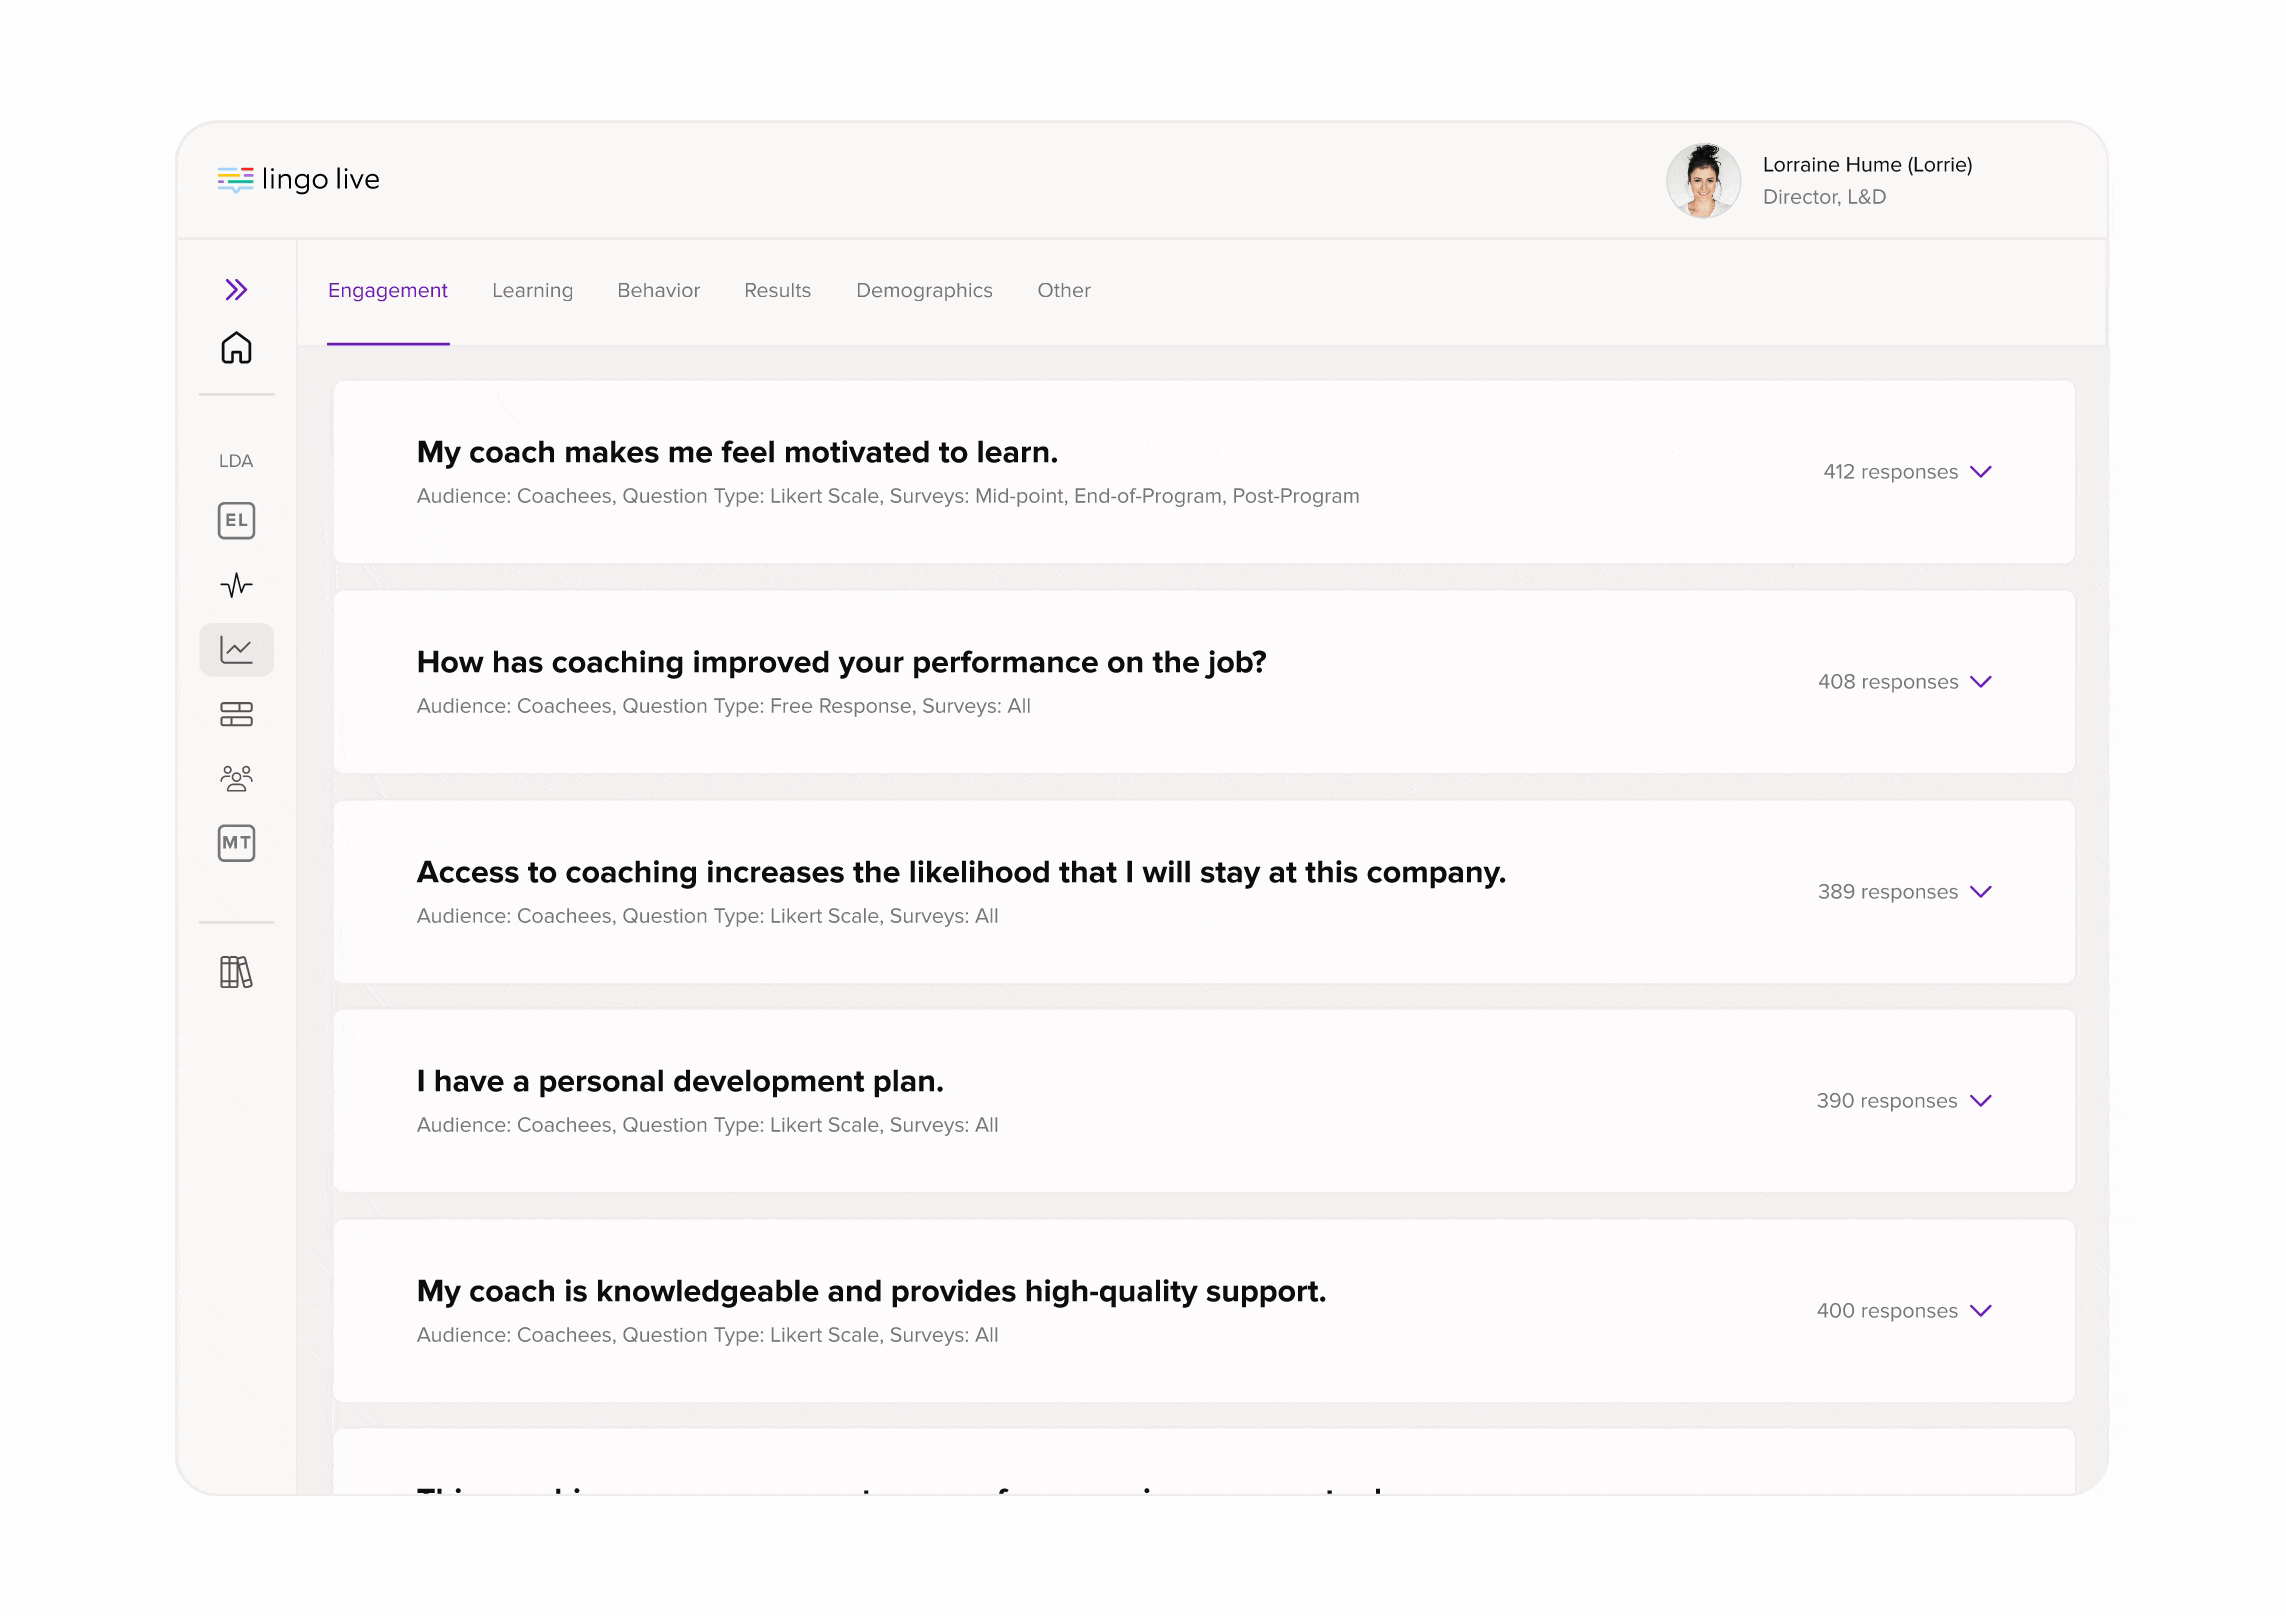Screen dimensions: 2286x1616
Task: Open the library books icon
Action: coord(236,972)
